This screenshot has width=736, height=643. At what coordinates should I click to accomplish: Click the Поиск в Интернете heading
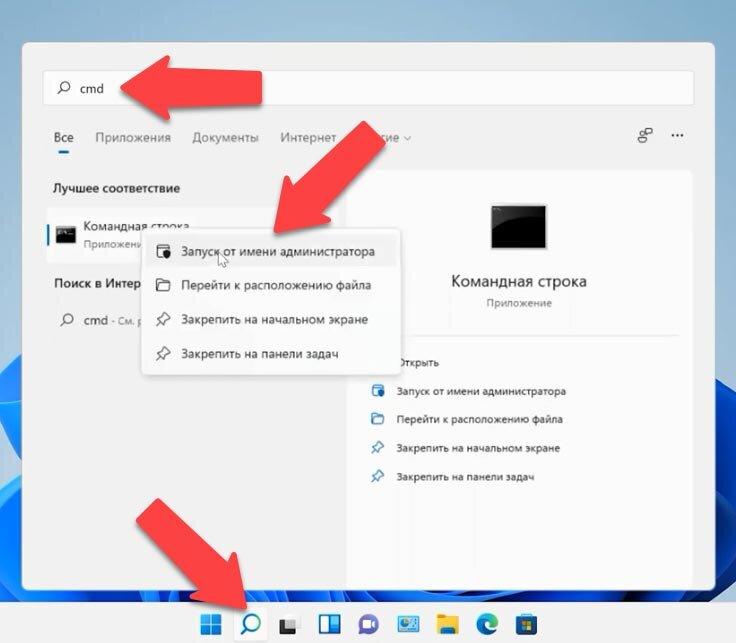[x=97, y=283]
